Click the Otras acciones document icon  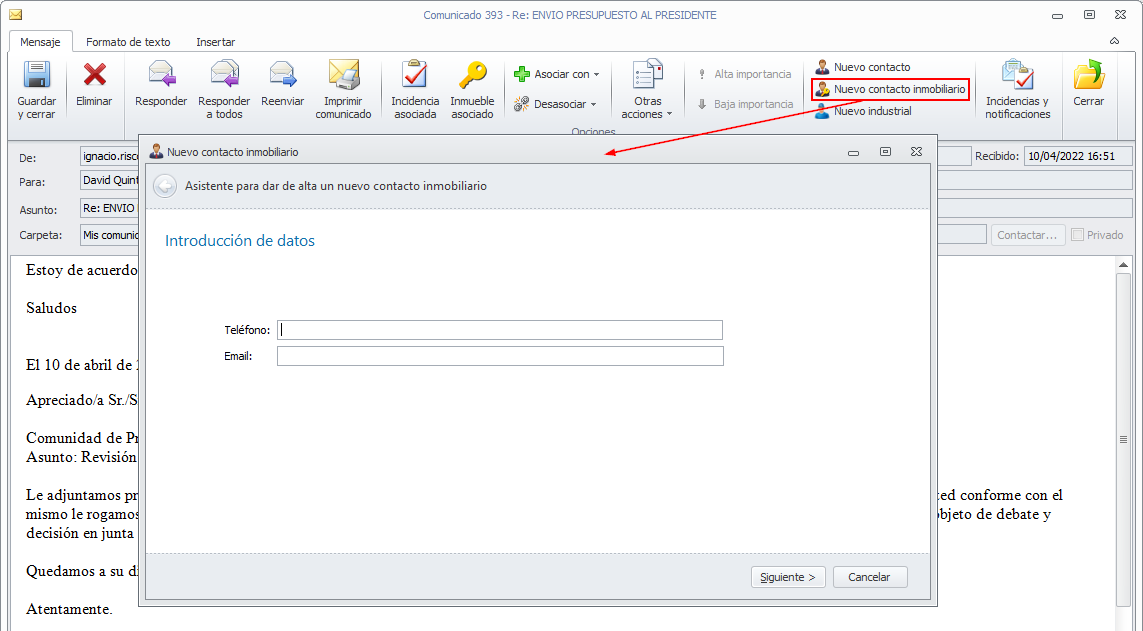pyautogui.click(x=647, y=74)
